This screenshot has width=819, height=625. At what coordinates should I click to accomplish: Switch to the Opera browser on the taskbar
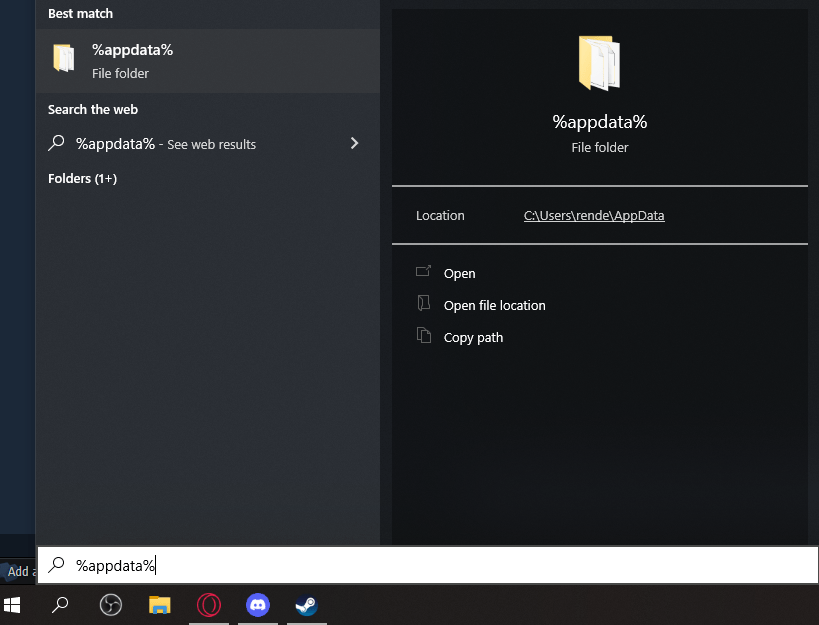coord(208,605)
